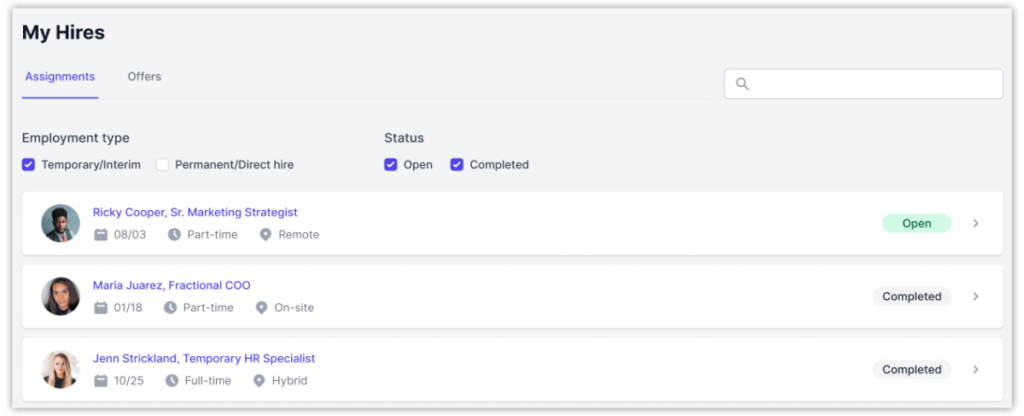Click location pin icon next to Hybrid
Viewport: 1024px width, 416px height.
[259, 381]
